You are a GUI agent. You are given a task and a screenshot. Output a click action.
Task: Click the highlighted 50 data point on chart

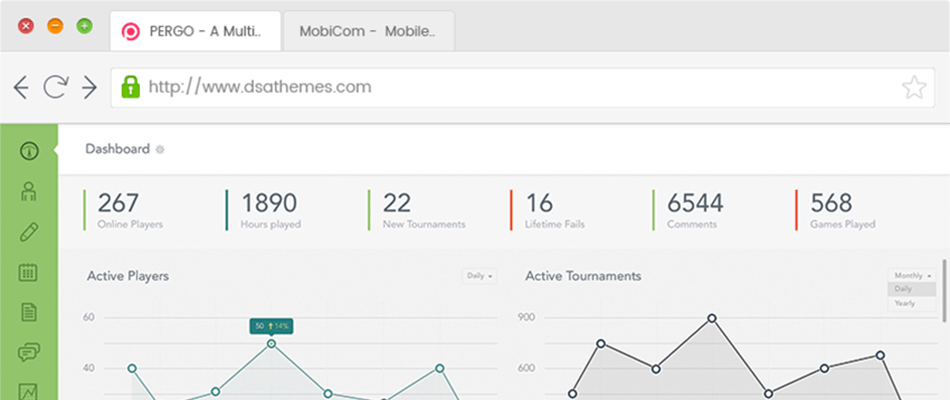tap(271, 343)
